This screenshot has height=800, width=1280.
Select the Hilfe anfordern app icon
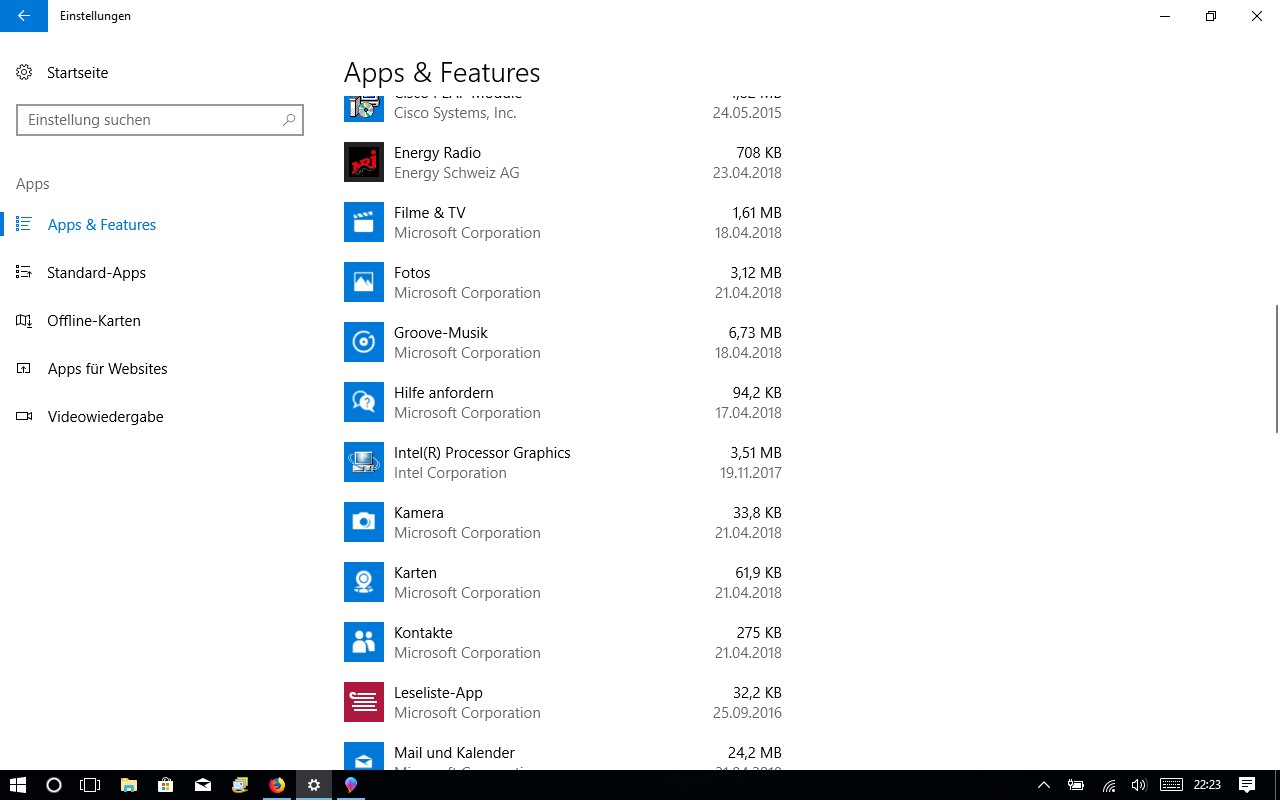(x=364, y=402)
